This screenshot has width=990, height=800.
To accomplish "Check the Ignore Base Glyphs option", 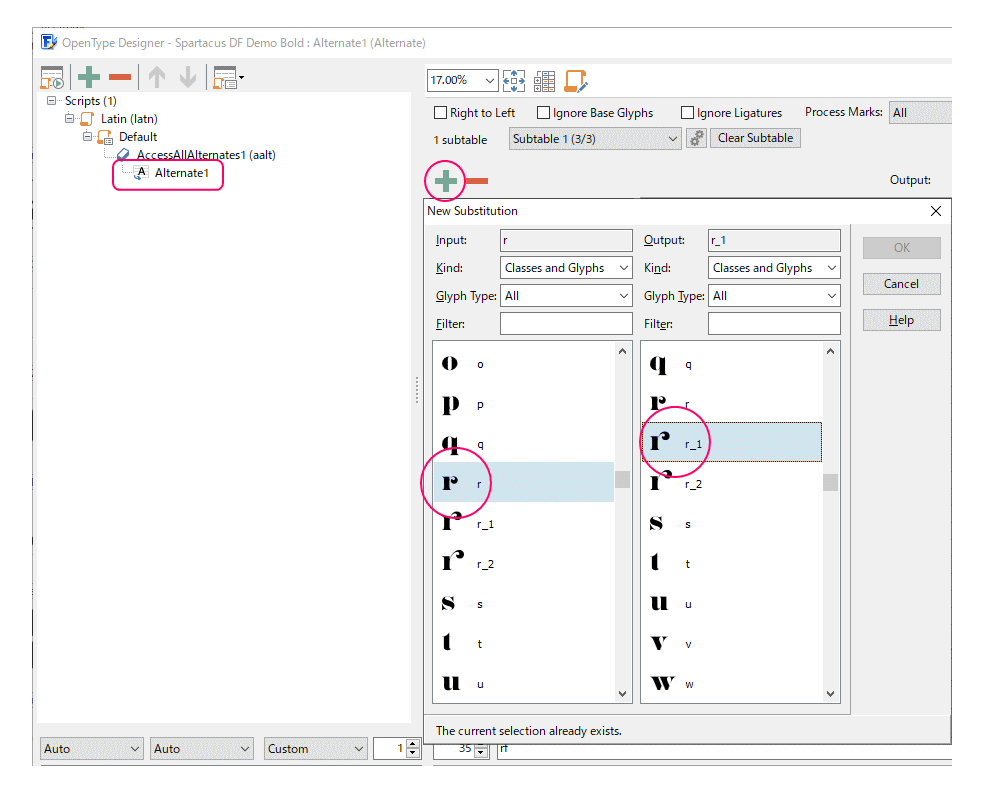I will tap(544, 113).
